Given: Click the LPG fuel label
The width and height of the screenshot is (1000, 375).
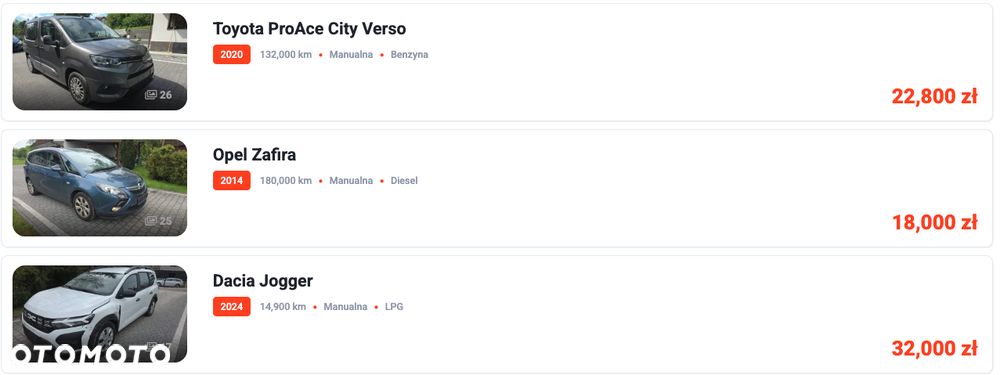Looking at the screenshot, I should [394, 307].
